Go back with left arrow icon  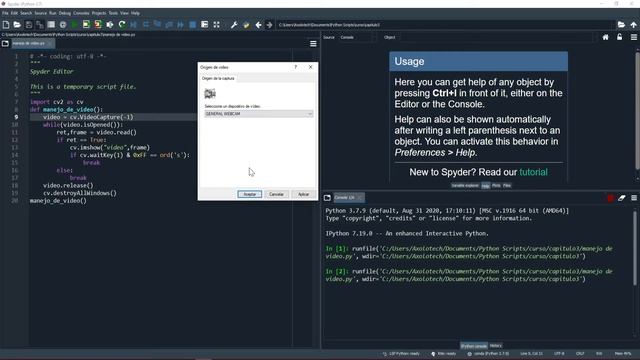coord(258,25)
